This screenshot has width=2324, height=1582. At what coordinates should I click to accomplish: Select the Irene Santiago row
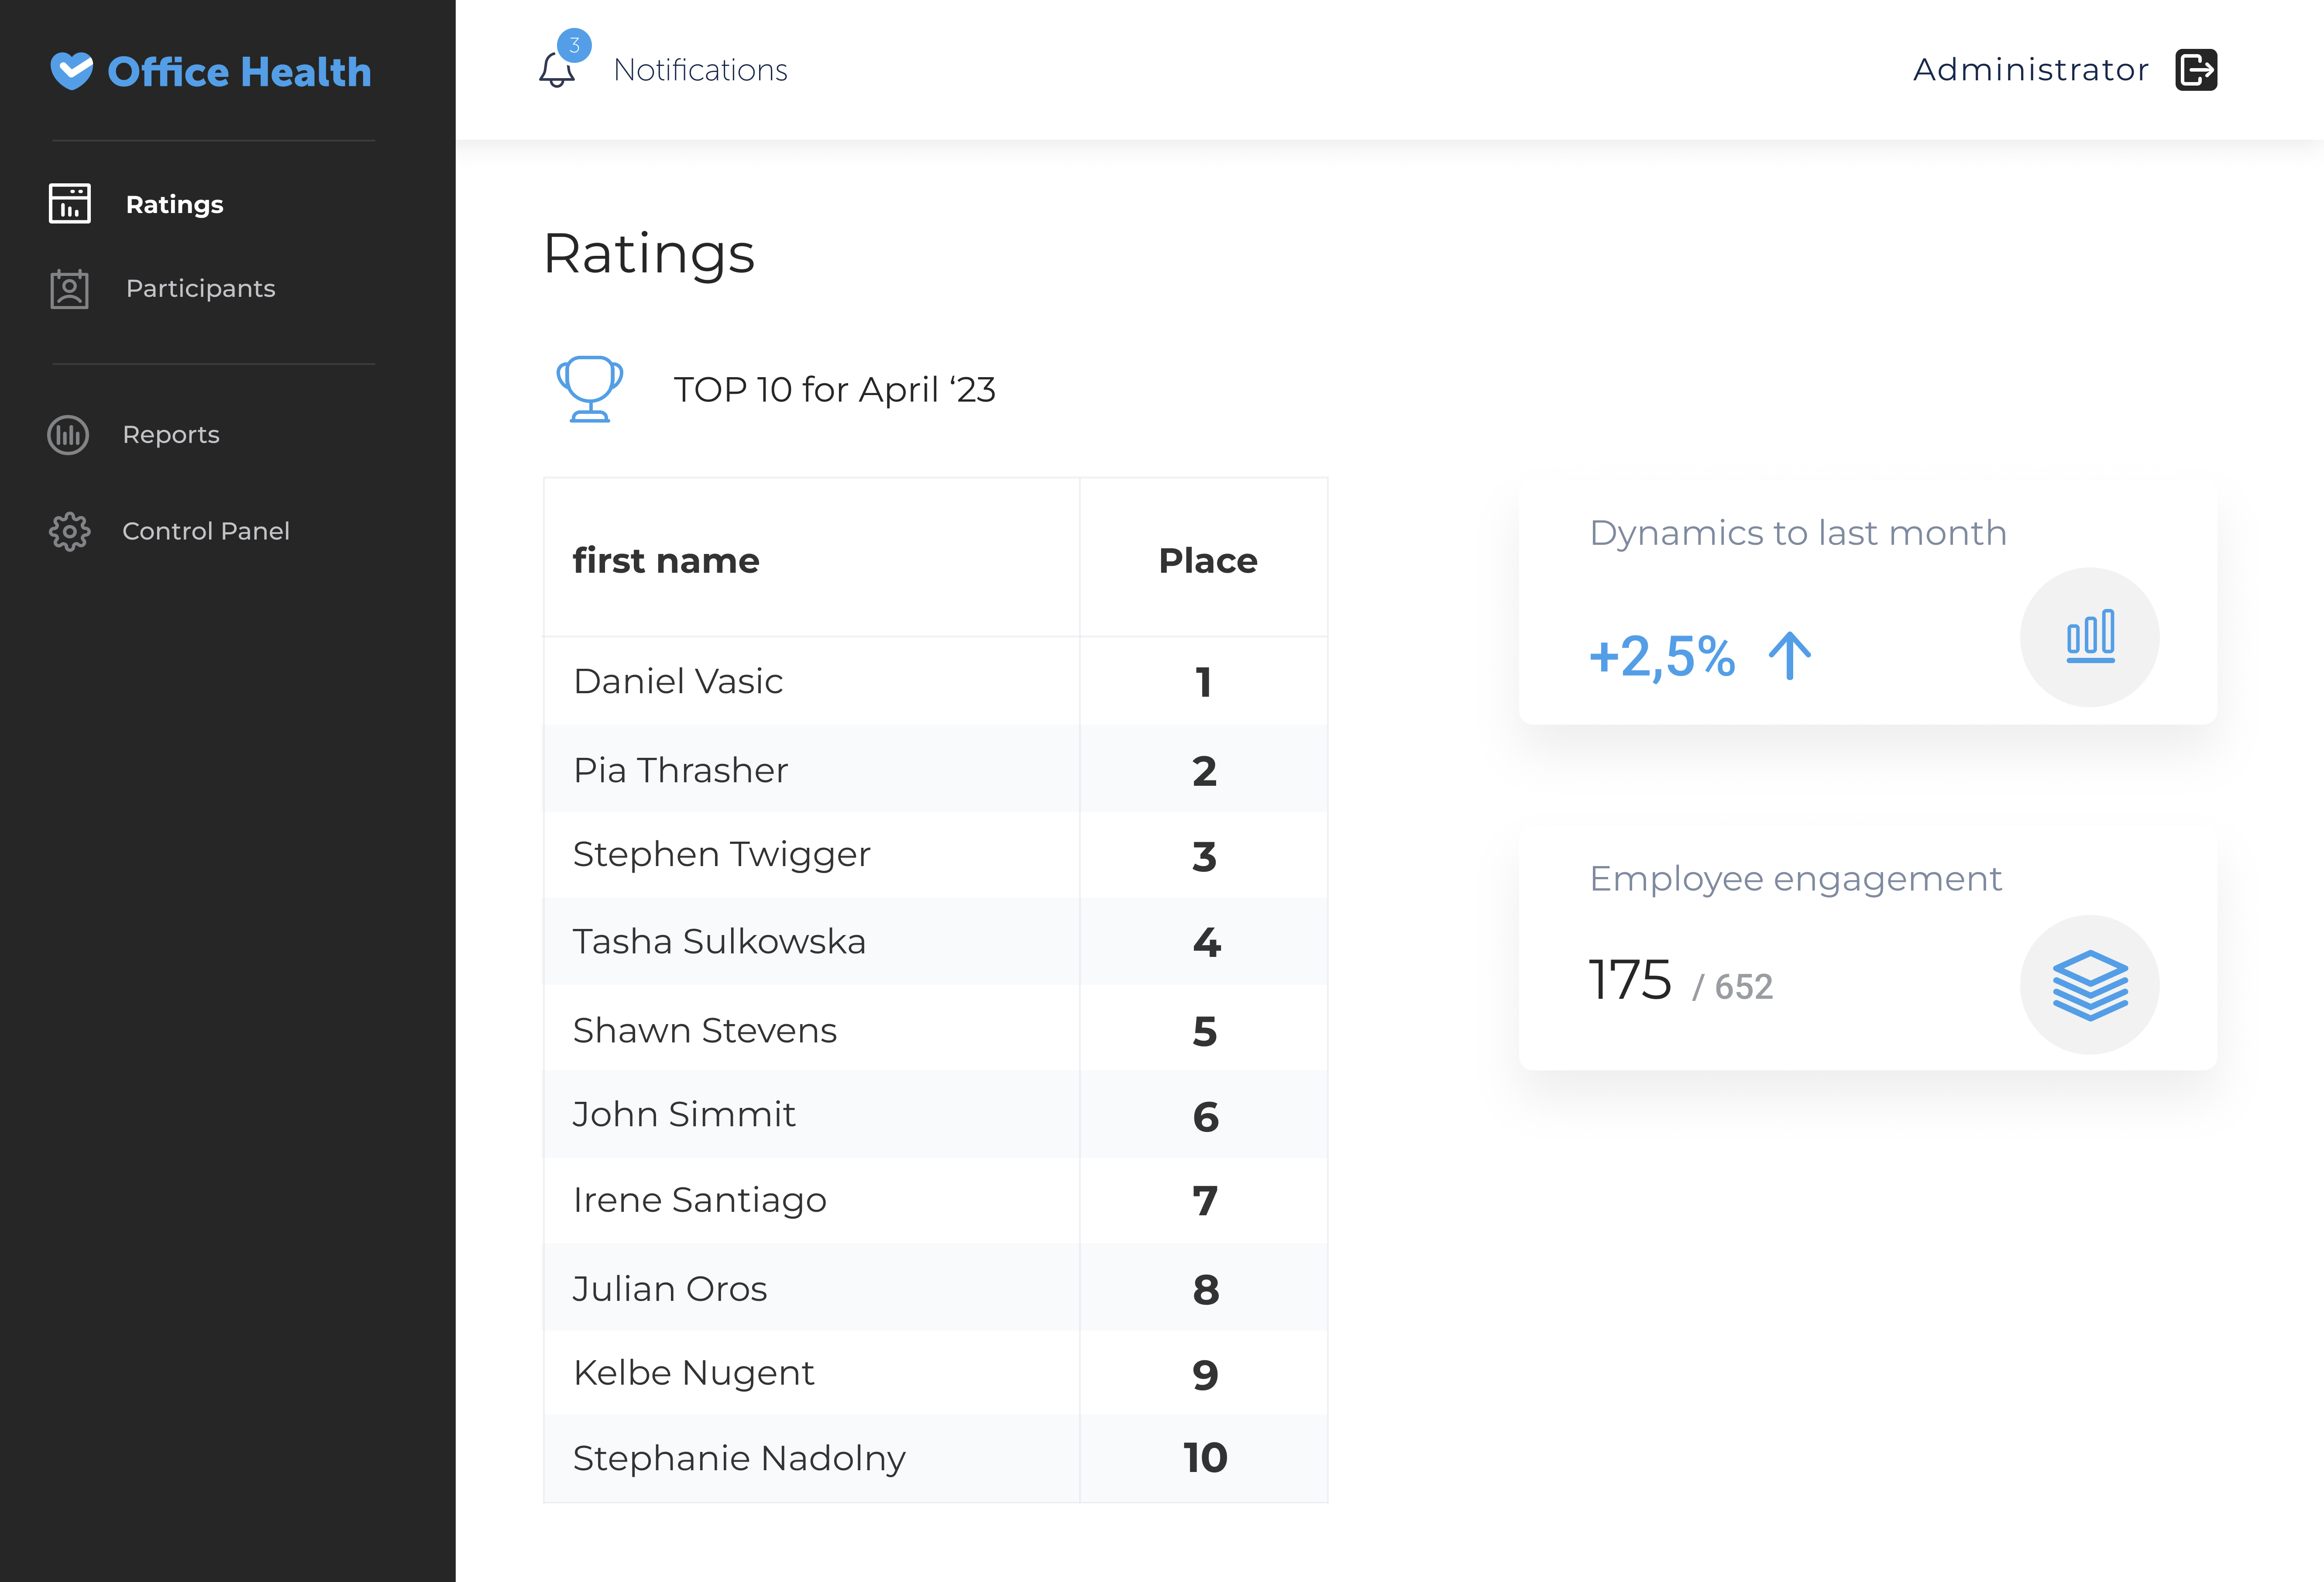pyautogui.click(x=935, y=1201)
